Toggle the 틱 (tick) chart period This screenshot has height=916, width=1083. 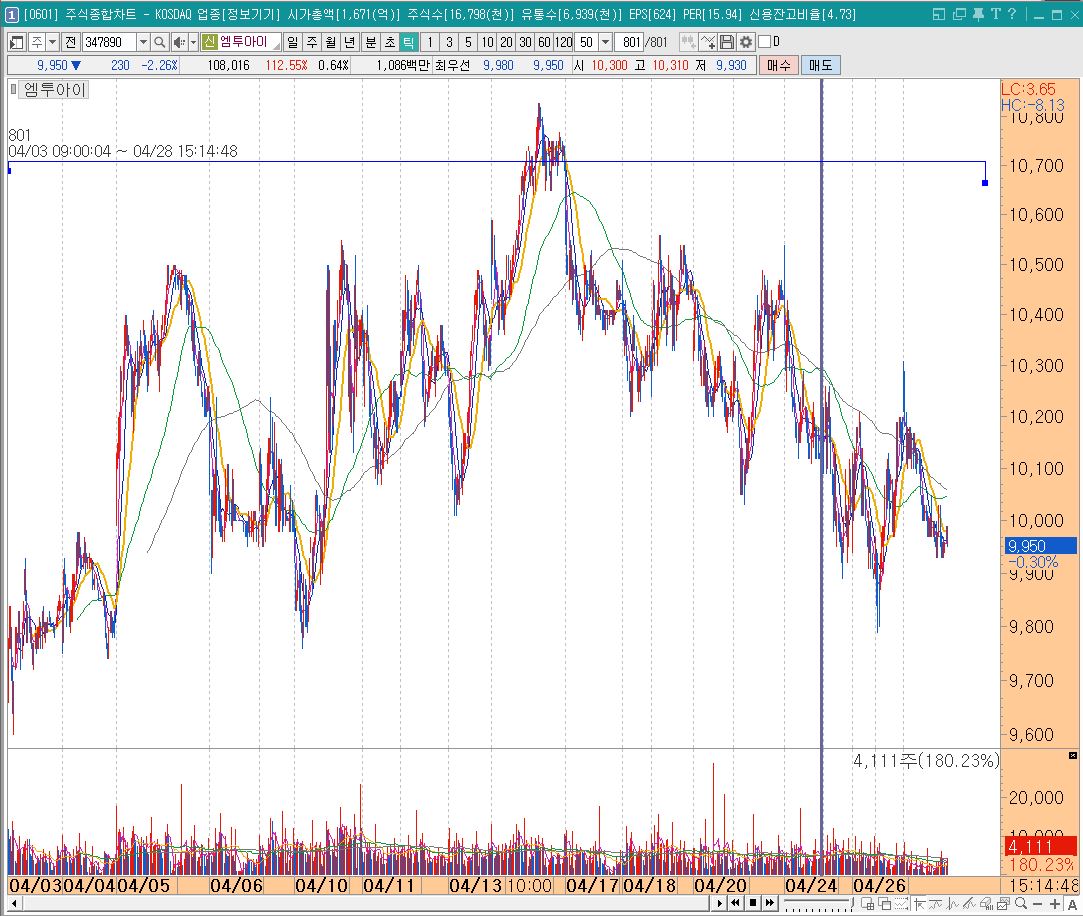pyautogui.click(x=408, y=42)
